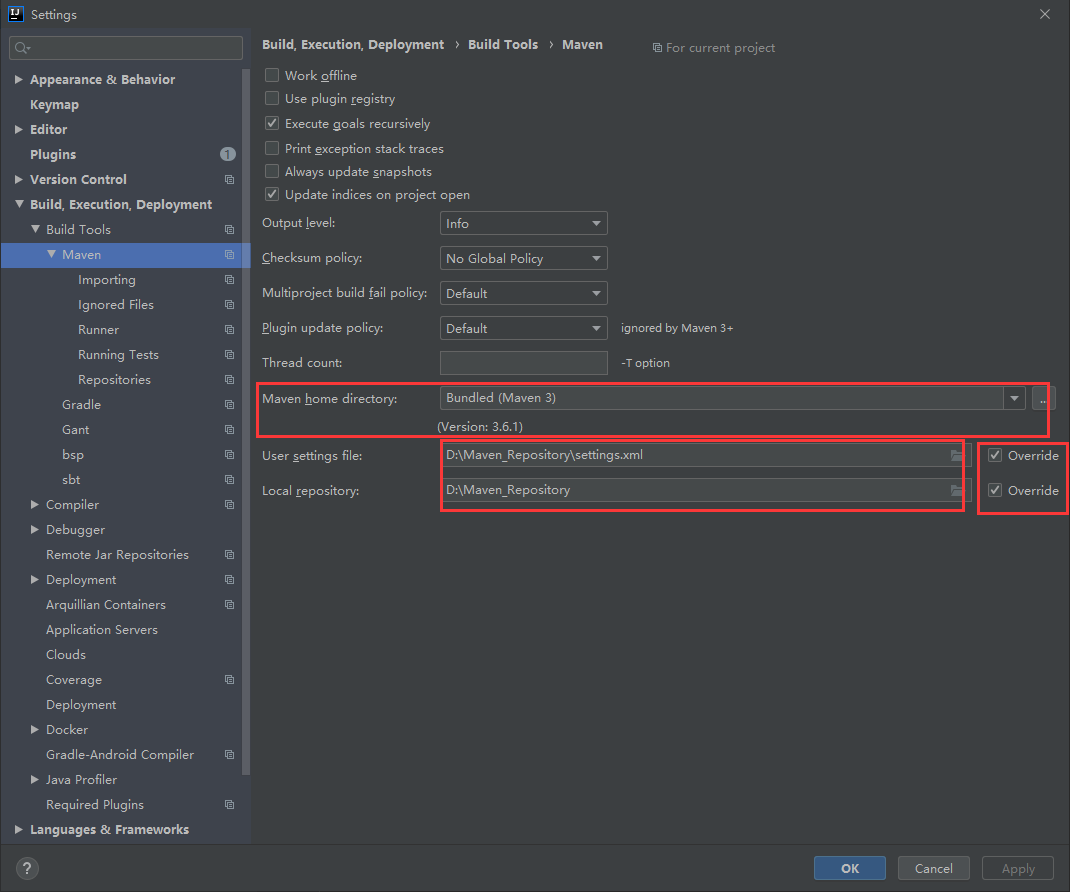The width and height of the screenshot is (1070, 892).
Task: Click Build Tools breadcrumb link
Action: (x=503, y=44)
